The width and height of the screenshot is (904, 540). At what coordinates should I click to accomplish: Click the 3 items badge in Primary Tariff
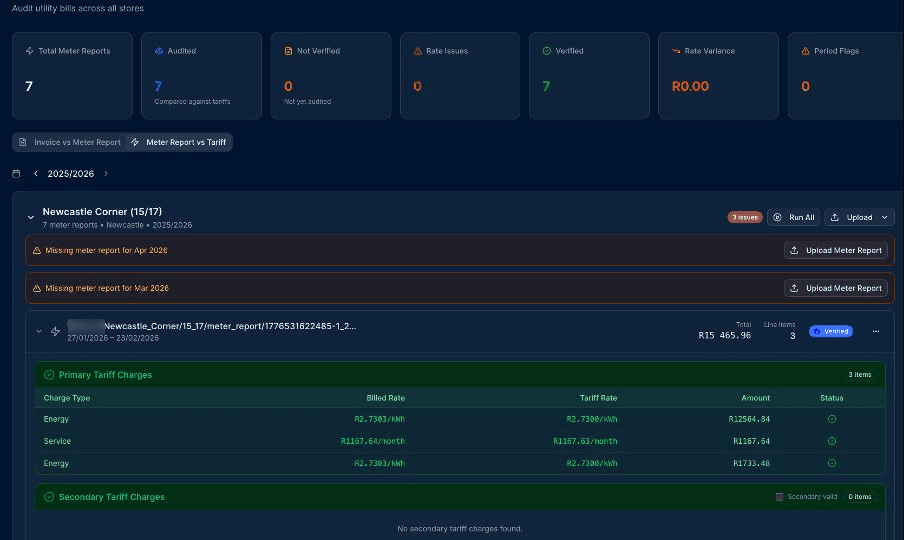click(x=860, y=375)
